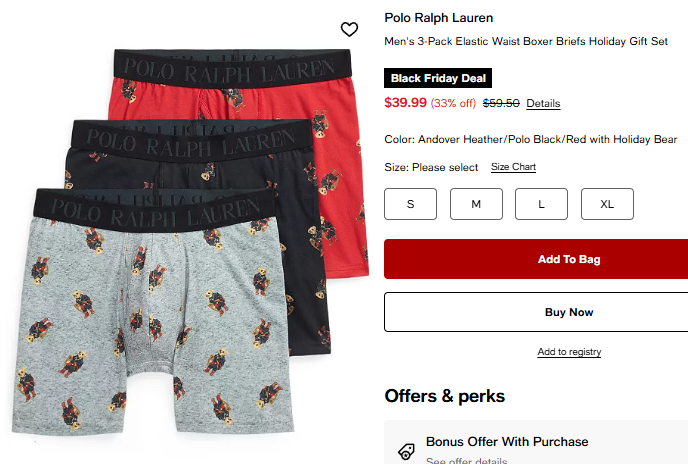Add the boxer briefs to bag
Image resolution: width=688 pixels, height=465 pixels.
(536, 259)
